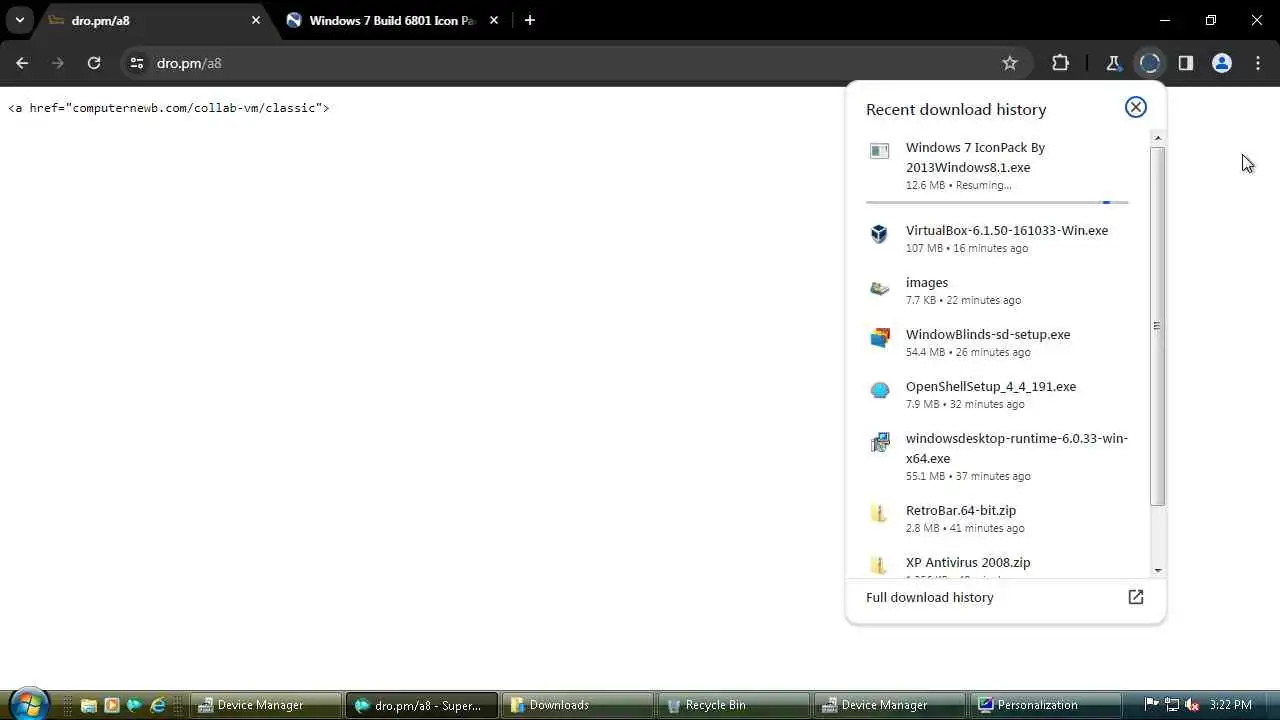Launch Internet Explorer from quick launch
Screen dimensions: 1280x720
pyautogui.click(x=157, y=705)
